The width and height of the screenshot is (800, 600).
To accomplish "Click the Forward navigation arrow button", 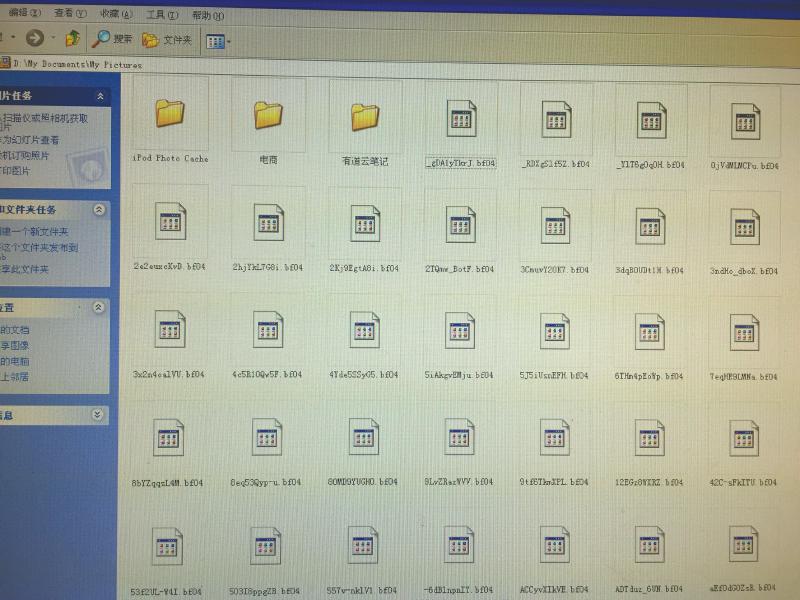I will click(36, 39).
